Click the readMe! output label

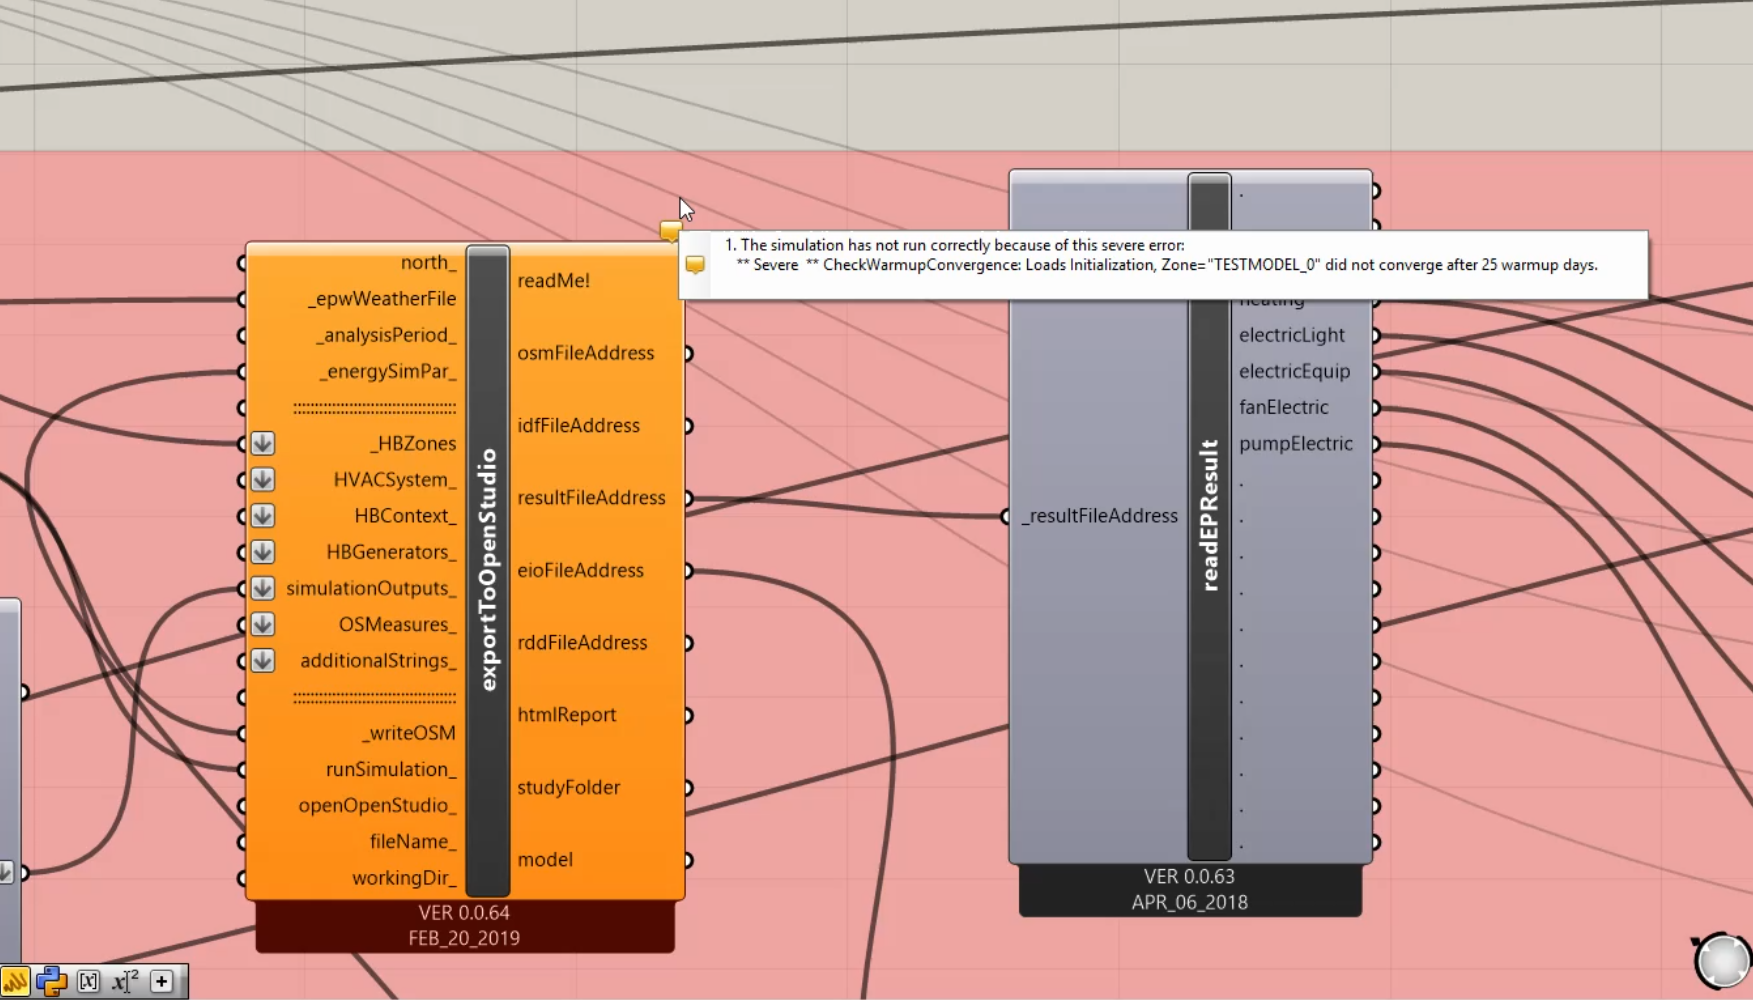(554, 281)
